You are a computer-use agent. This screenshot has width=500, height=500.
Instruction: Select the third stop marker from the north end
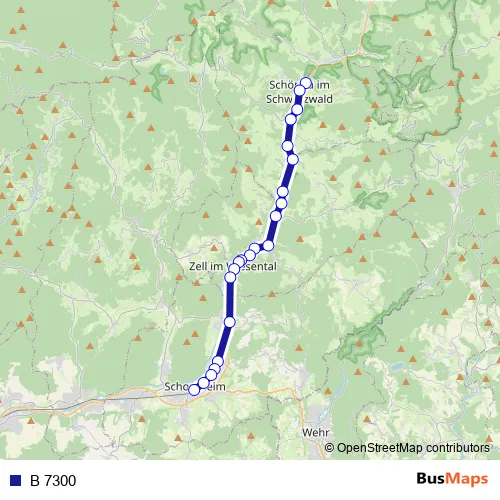click(297, 109)
